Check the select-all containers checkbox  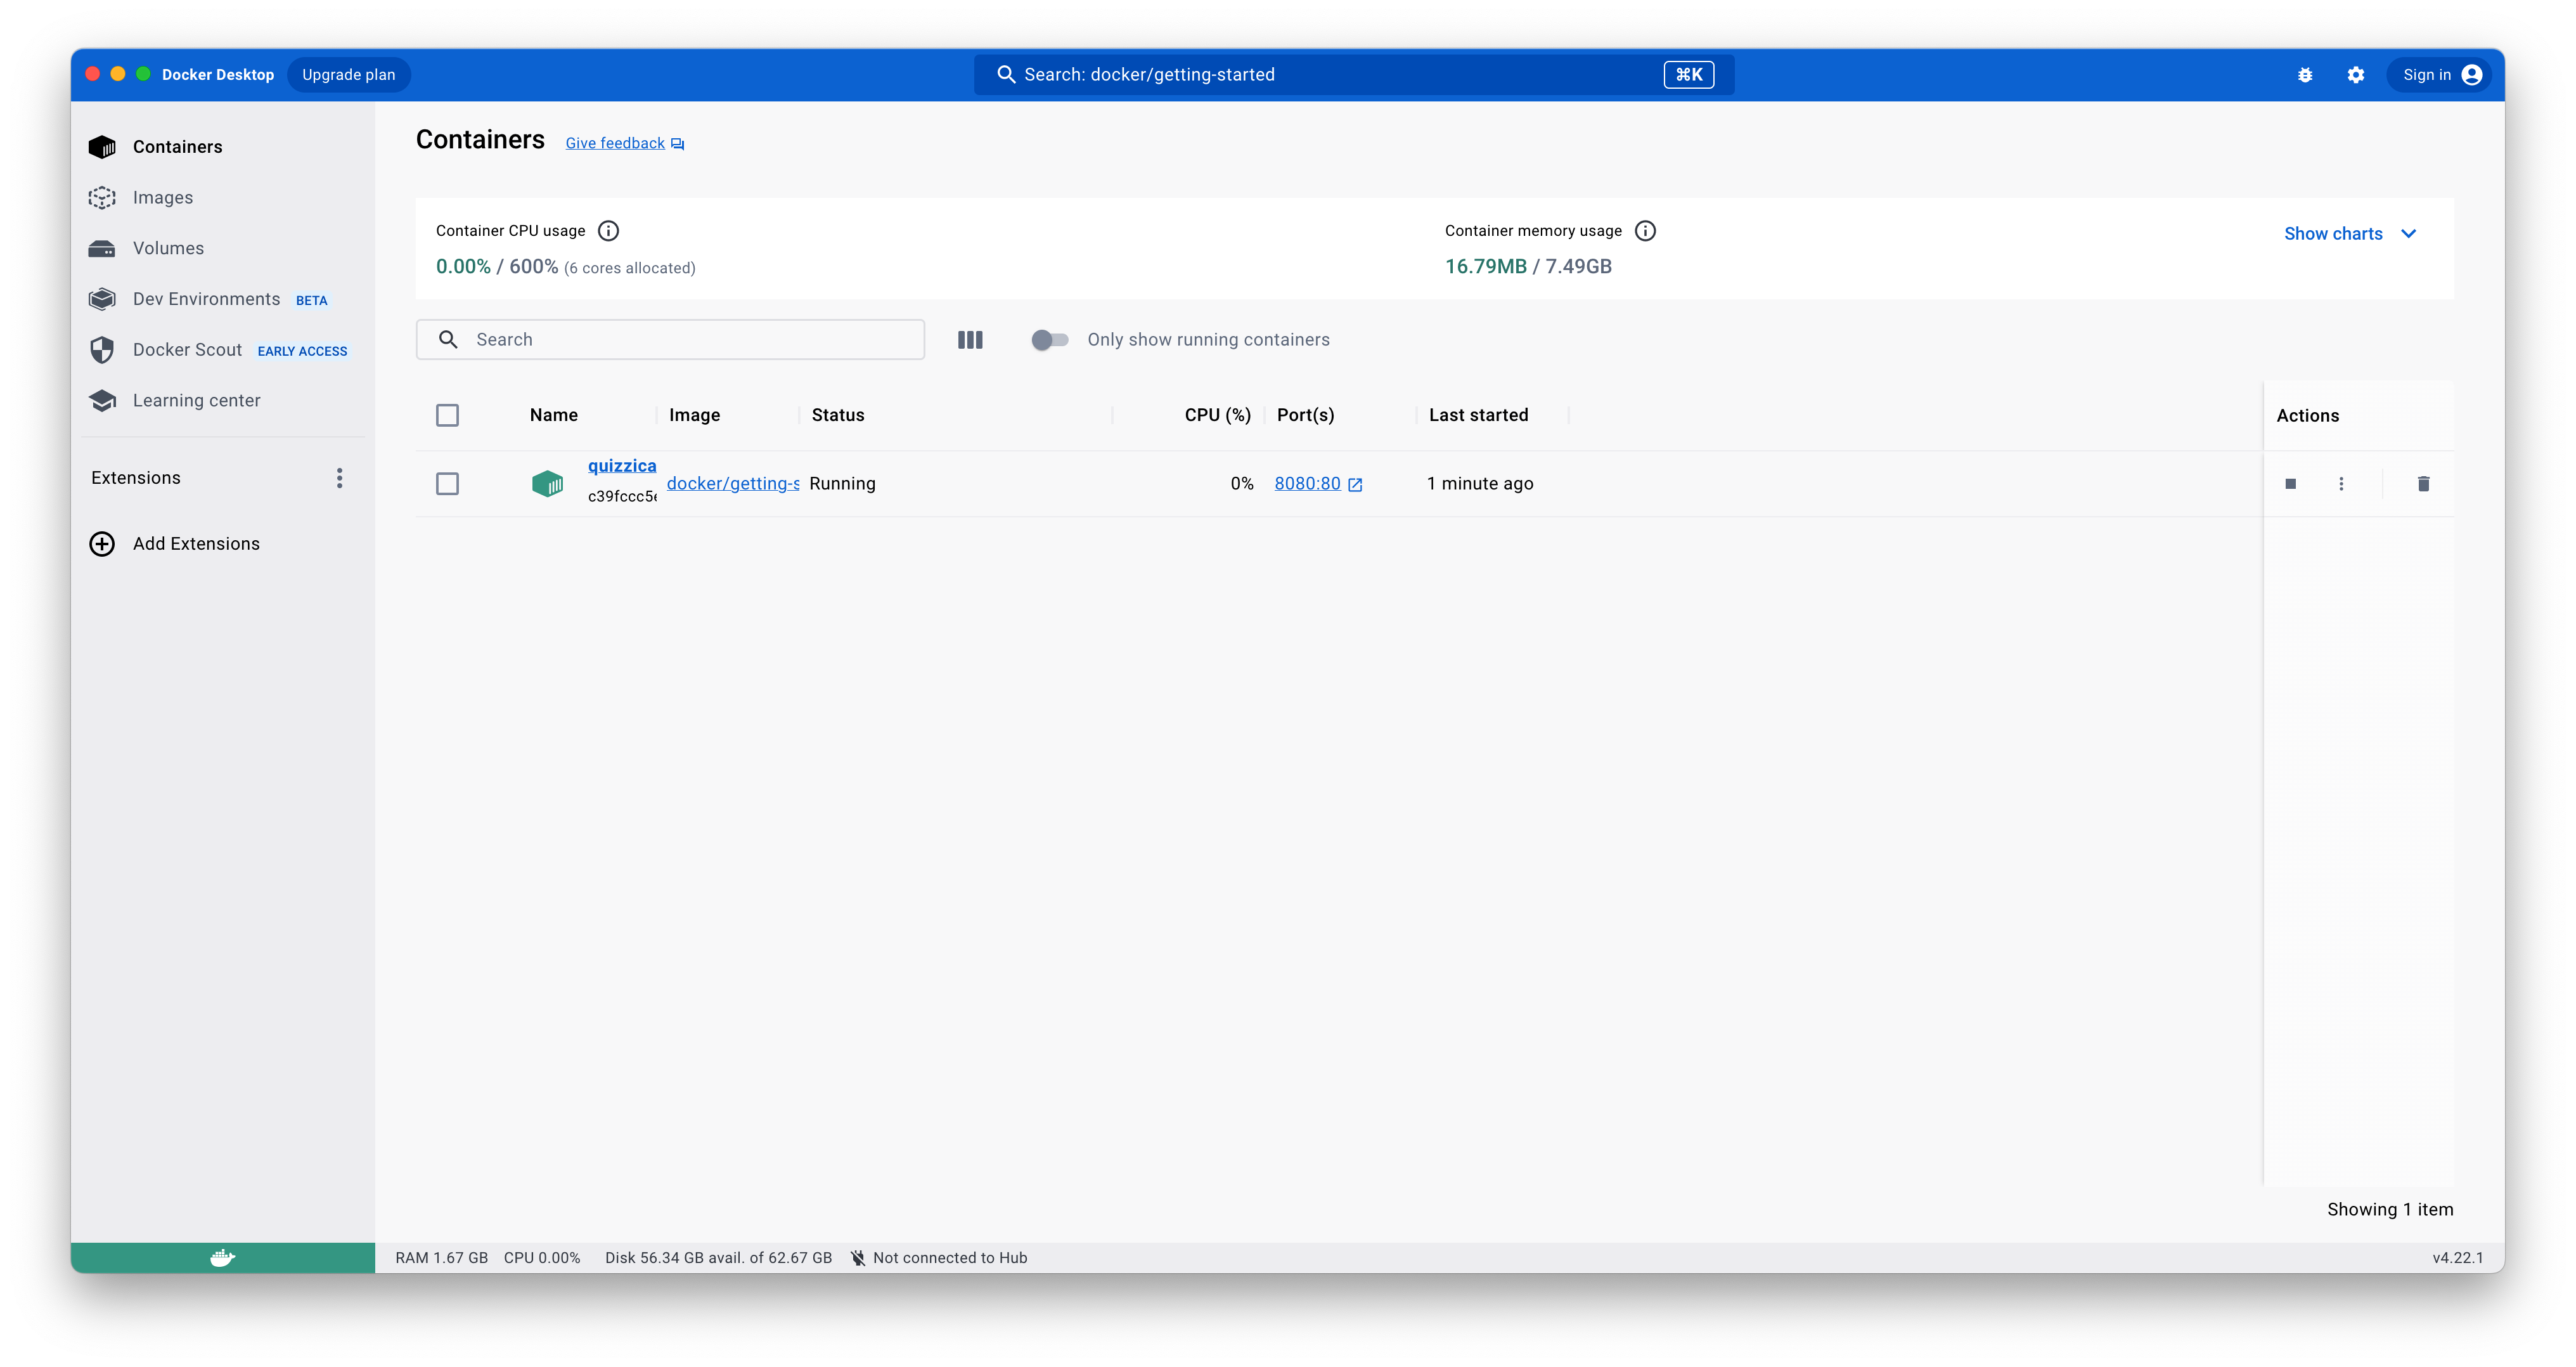point(447,415)
